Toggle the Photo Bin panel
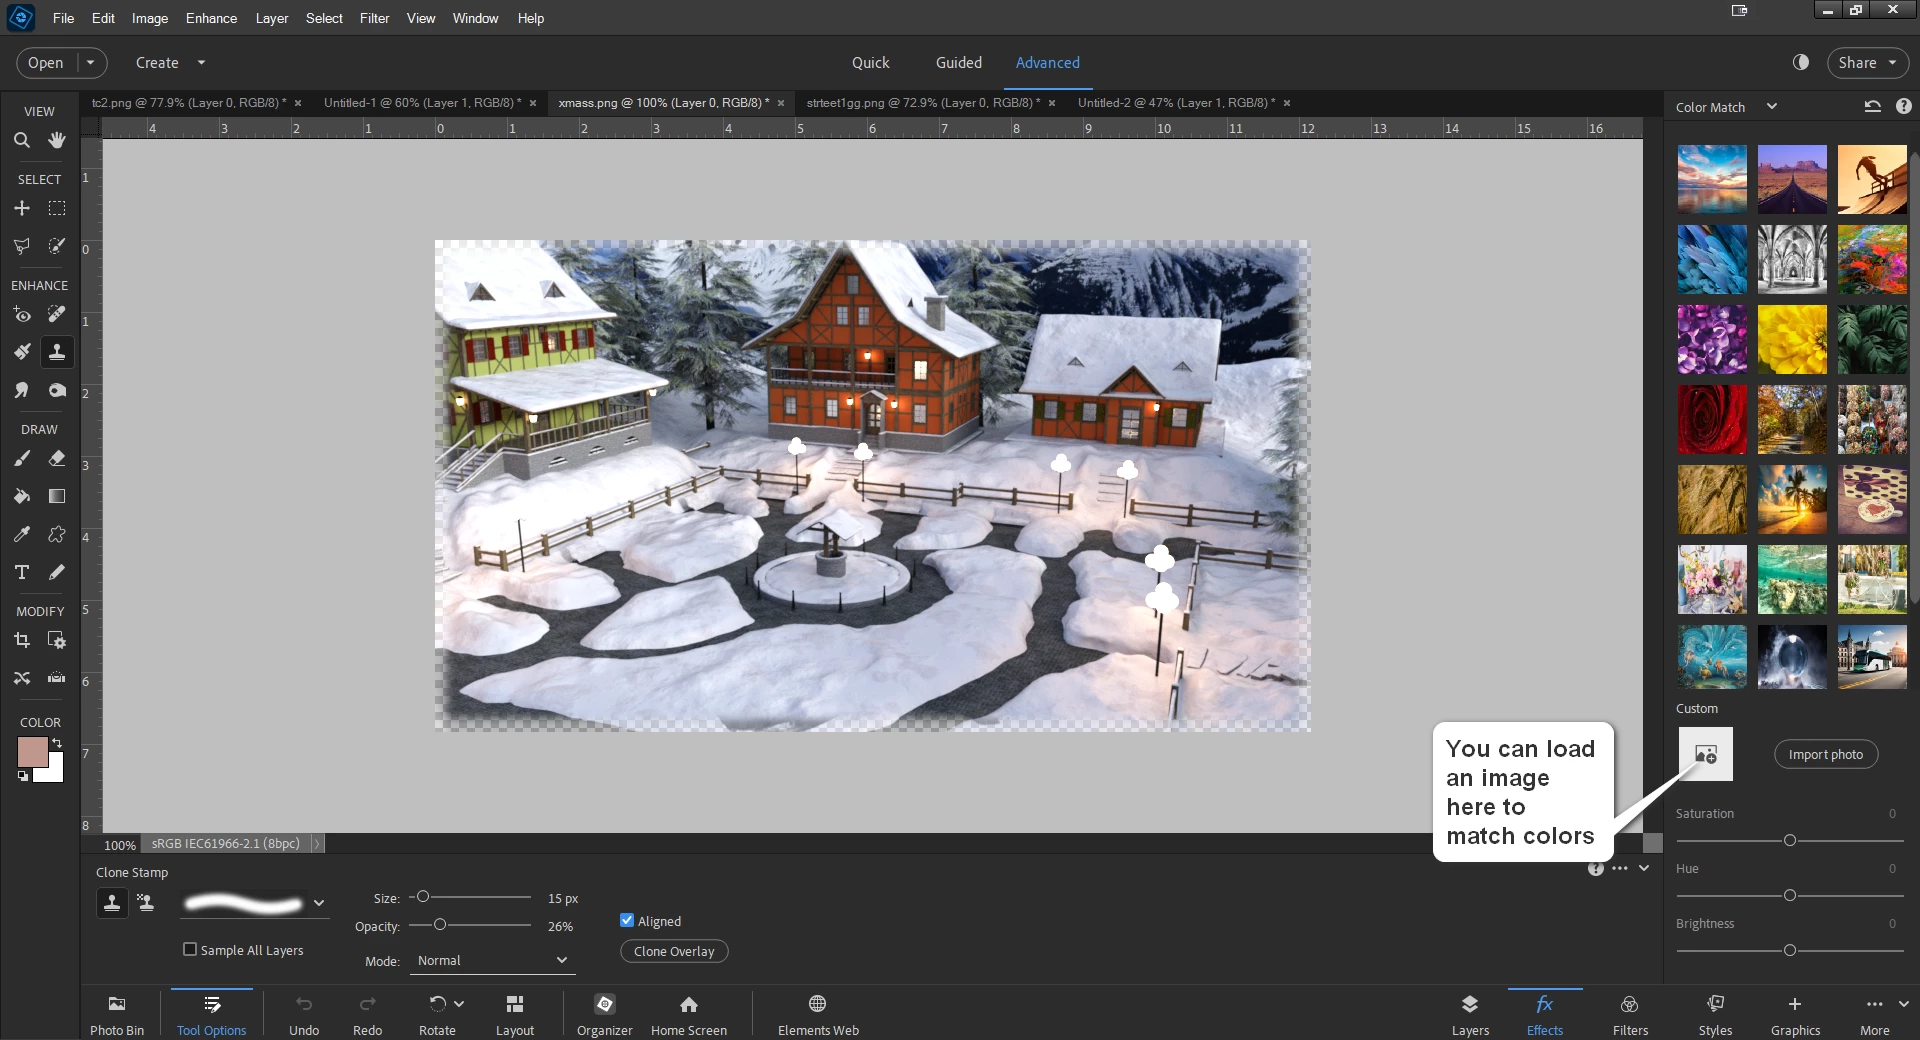This screenshot has width=1920, height=1040. pos(117,1014)
